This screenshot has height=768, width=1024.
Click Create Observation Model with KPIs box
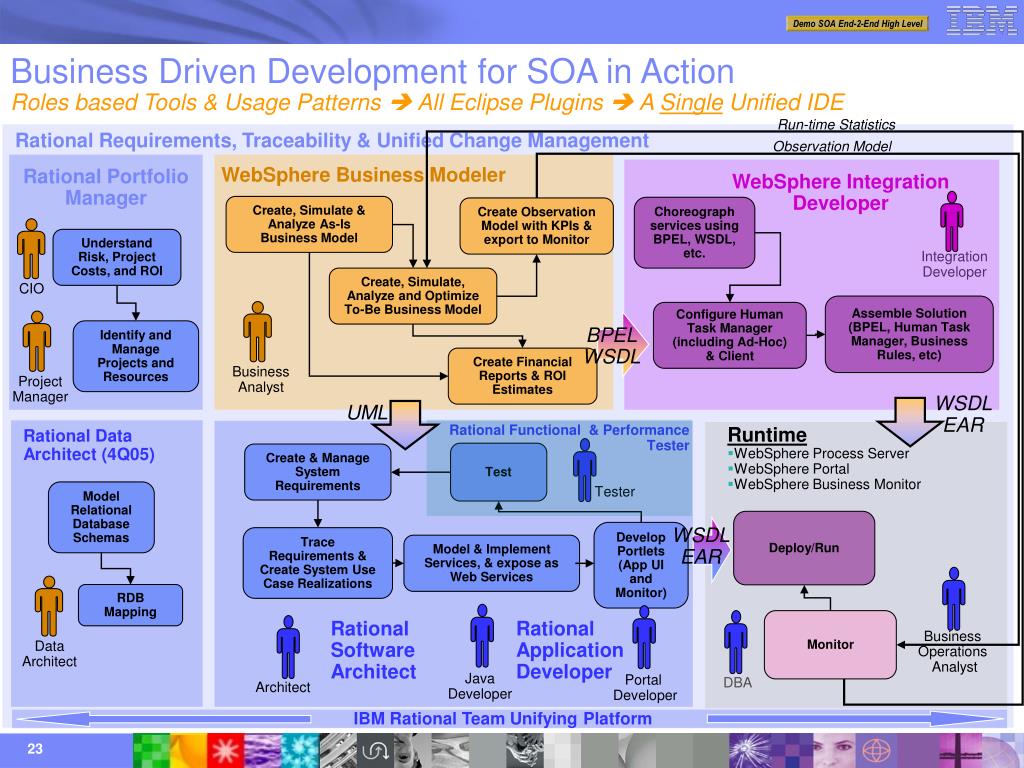(536, 226)
